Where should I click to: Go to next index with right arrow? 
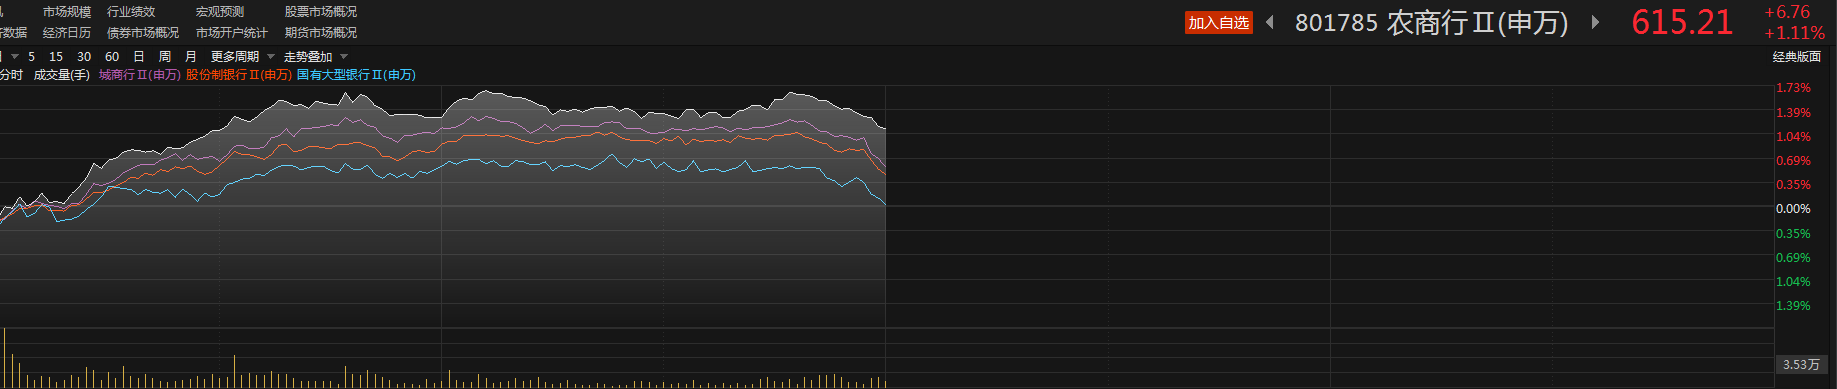coord(1595,22)
